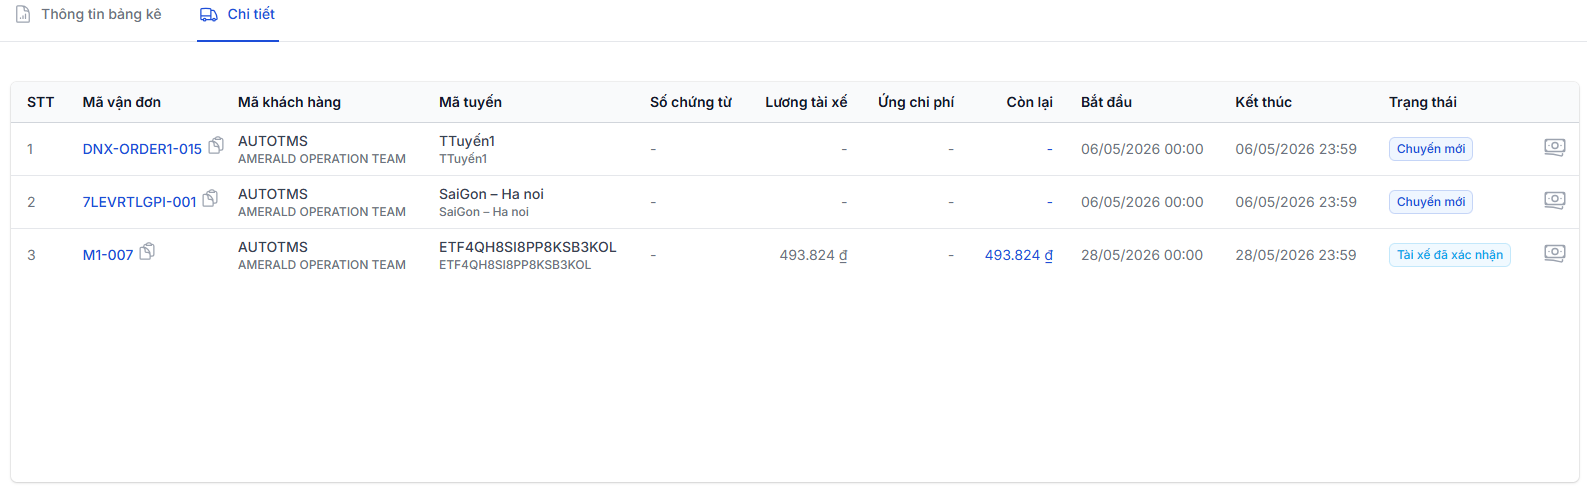Click Tài xế đã xác nhận status badge
Image resolution: width=1587 pixels, height=488 pixels.
pyautogui.click(x=1450, y=255)
